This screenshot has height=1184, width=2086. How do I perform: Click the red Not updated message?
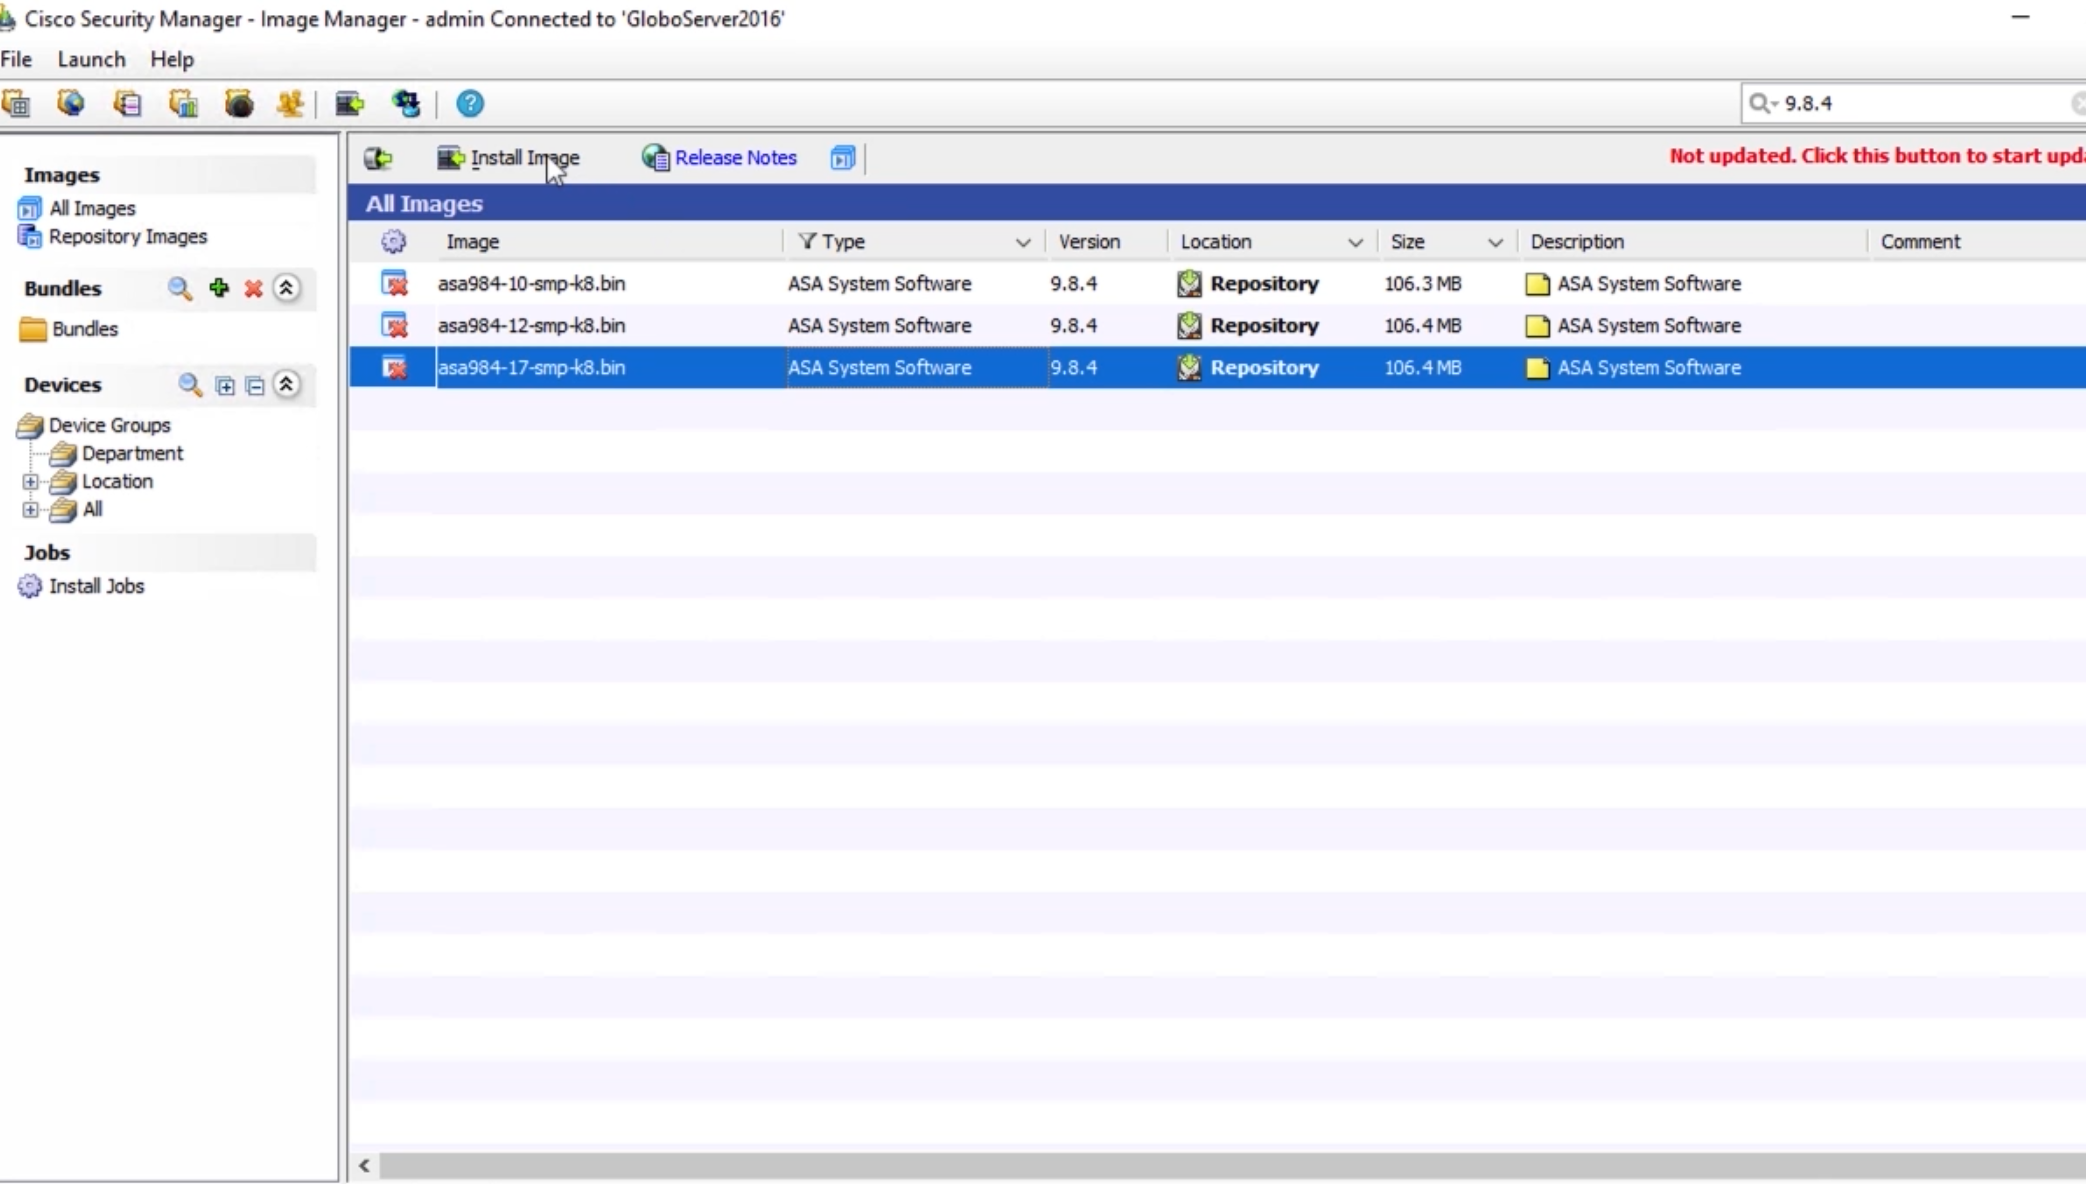pyautogui.click(x=1877, y=156)
